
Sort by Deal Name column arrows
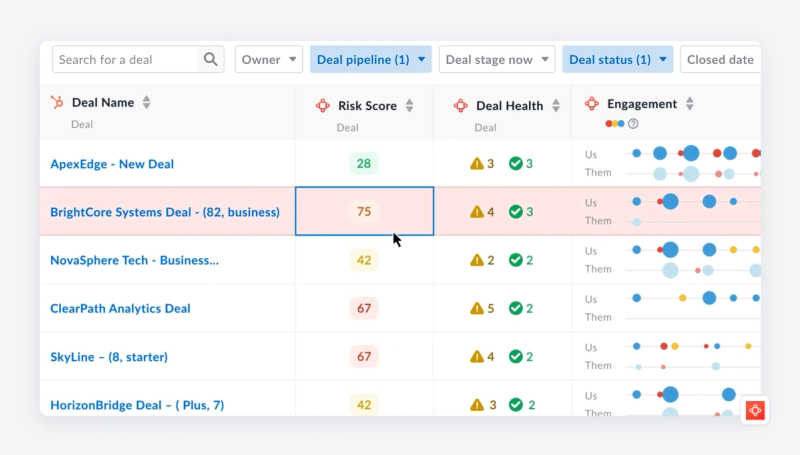[x=146, y=103]
